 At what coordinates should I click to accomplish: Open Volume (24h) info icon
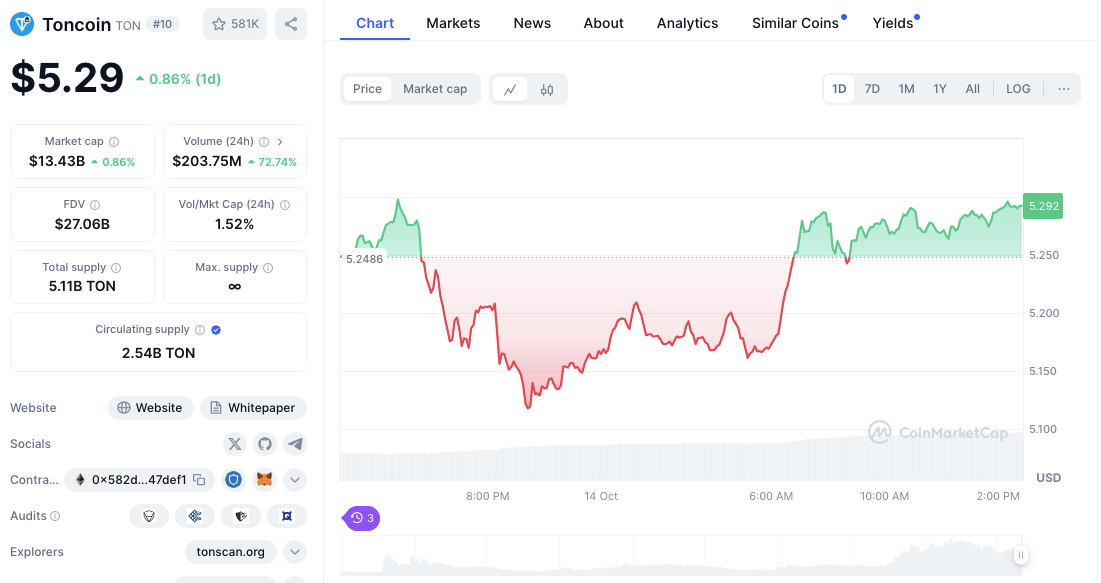pyautogui.click(x=264, y=142)
